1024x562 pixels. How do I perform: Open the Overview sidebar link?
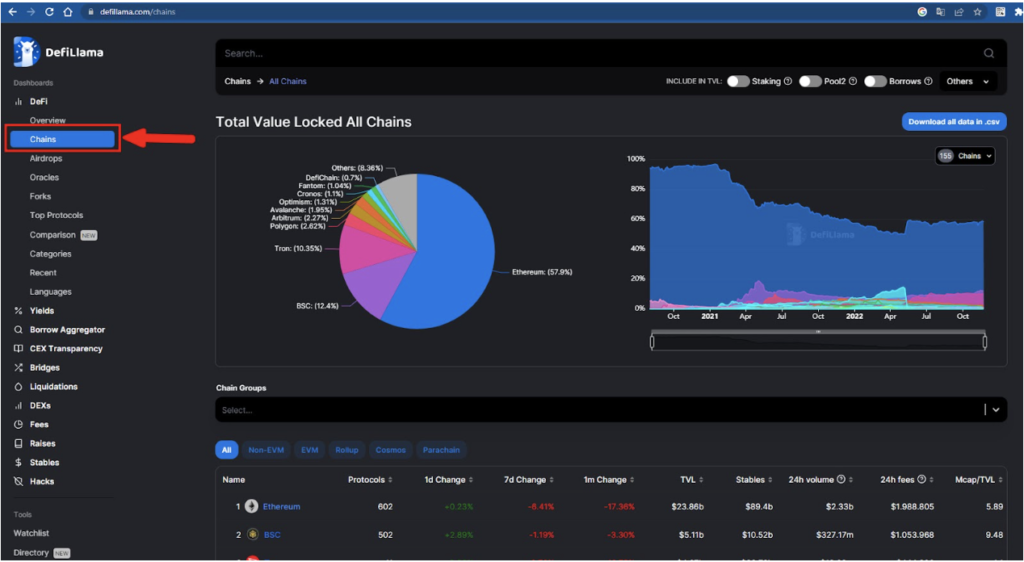pyautogui.click(x=48, y=121)
